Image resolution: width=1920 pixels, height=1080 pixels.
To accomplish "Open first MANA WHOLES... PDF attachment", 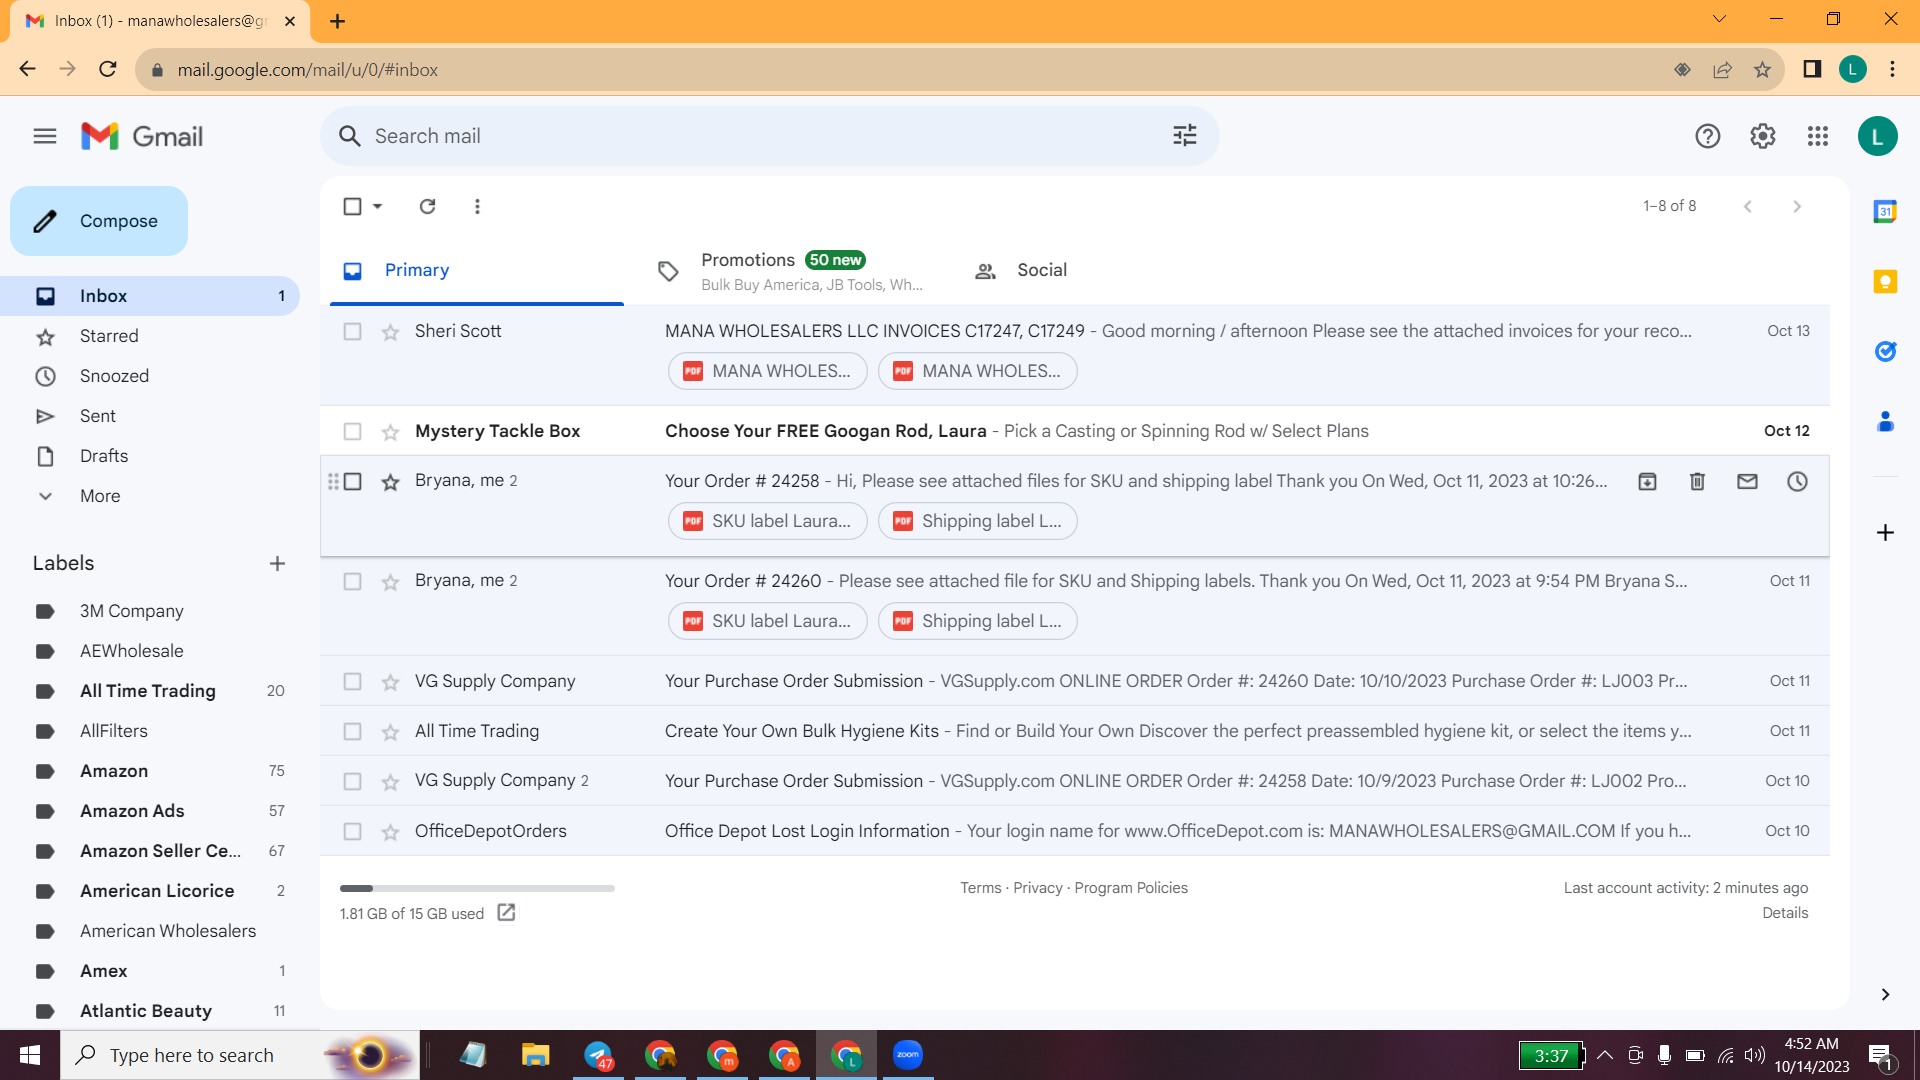I will pos(768,371).
